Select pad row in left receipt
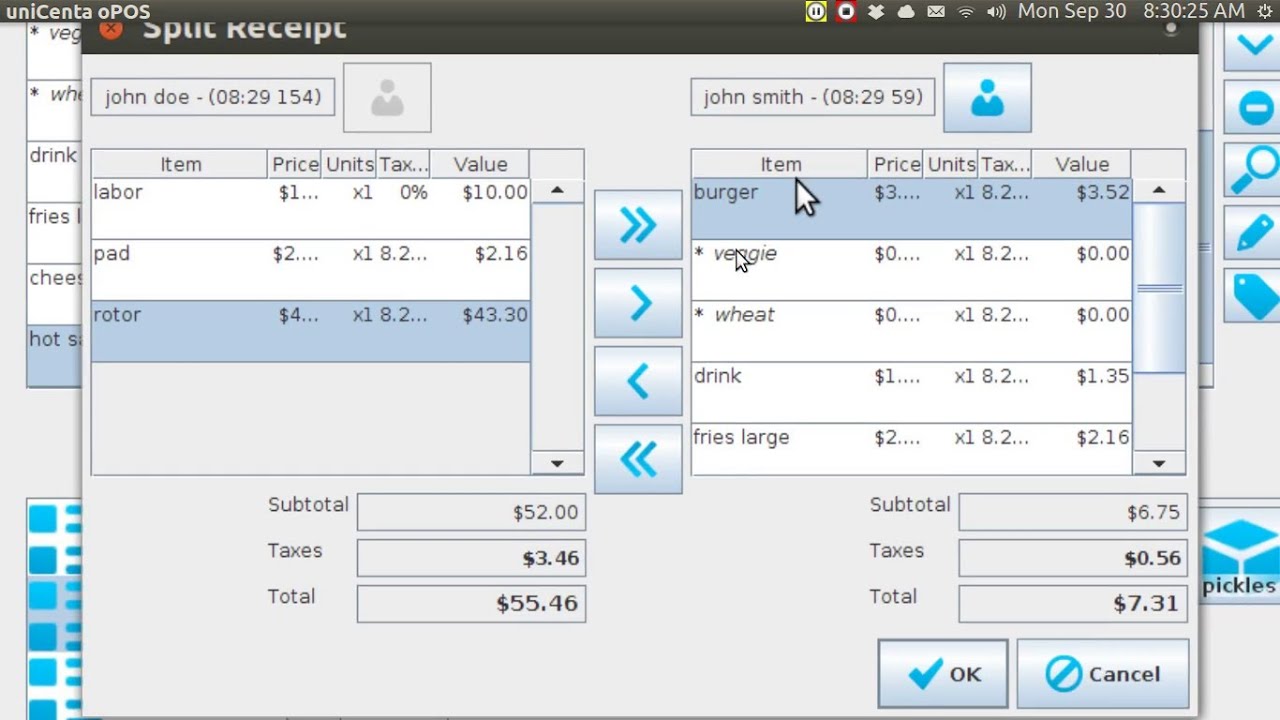 [310, 270]
